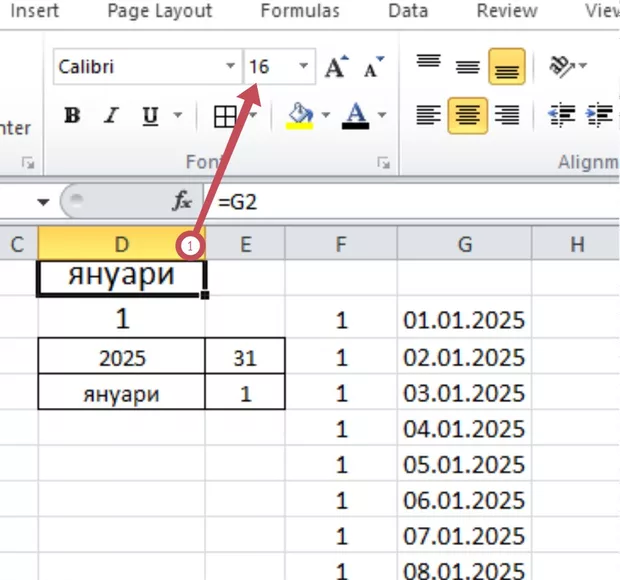620x580 pixels.
Task: Click the Shrink Font icon
Action: [x=373, y=68]
